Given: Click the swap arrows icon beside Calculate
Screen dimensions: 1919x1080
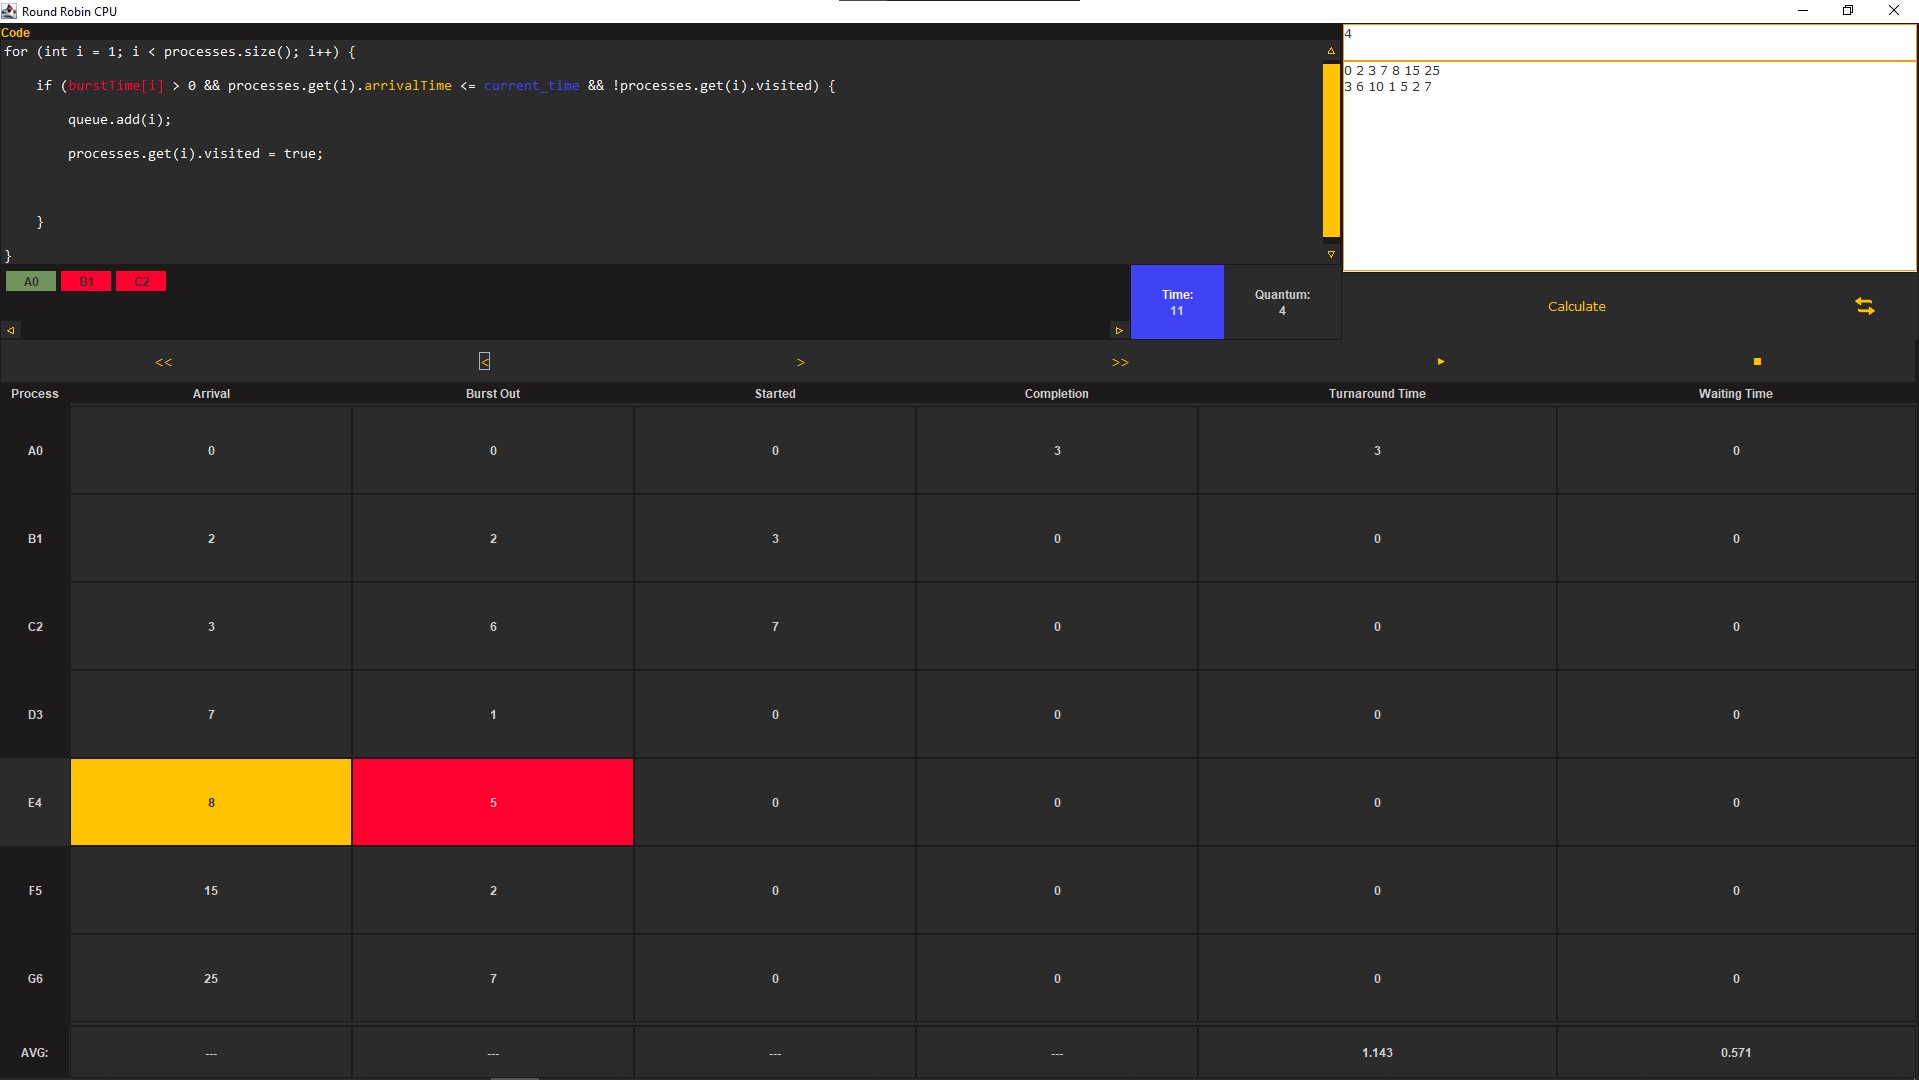Looking at the screenshot, I should click(x=1864, y=306).
